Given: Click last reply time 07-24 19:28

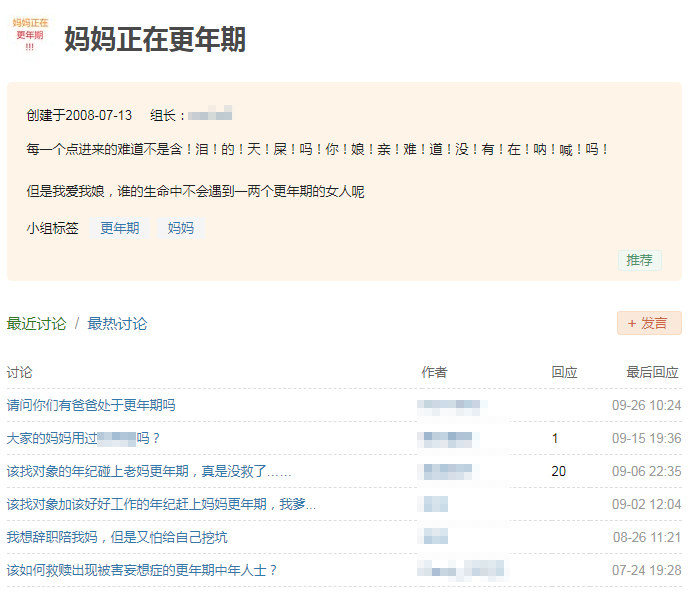Looking at the screenshot, I should [x=647, y=570].
